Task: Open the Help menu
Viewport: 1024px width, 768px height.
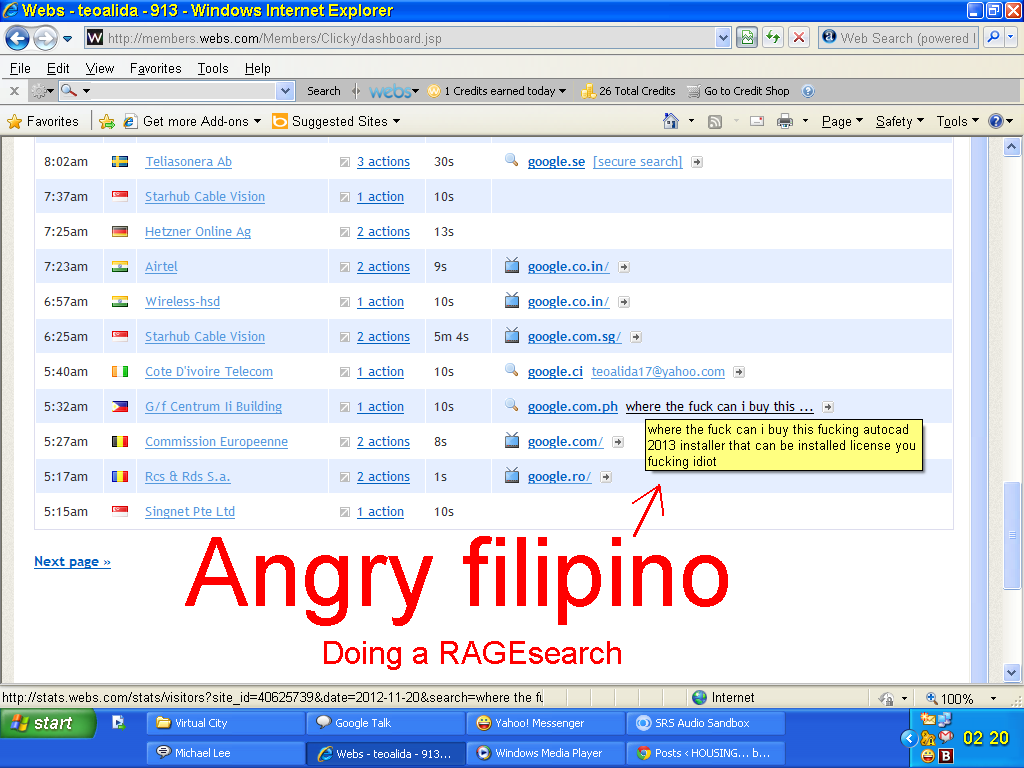Action: (257, 69)
